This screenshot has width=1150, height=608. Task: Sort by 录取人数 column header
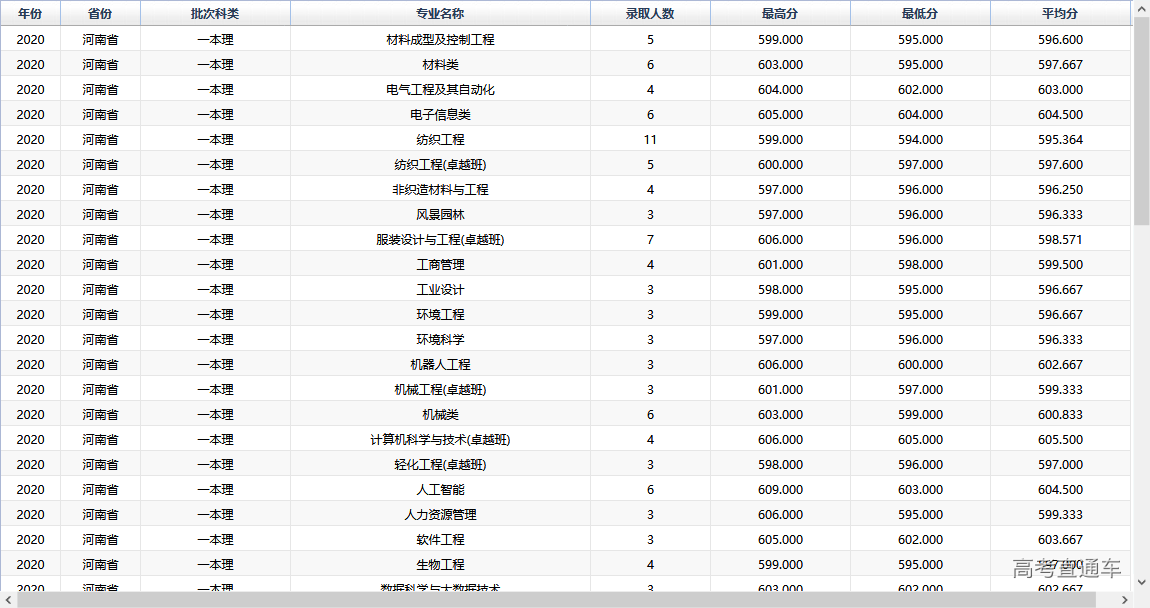tap(650, 14)
